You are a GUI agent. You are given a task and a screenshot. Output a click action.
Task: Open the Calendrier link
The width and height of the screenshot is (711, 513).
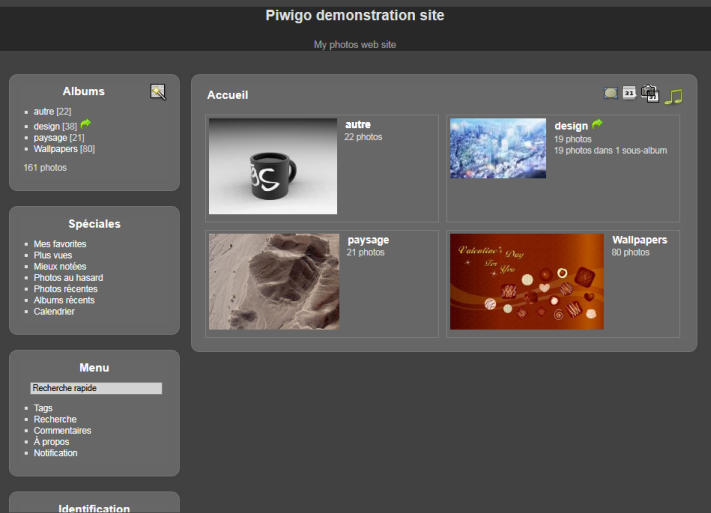(x=54, y=311)
